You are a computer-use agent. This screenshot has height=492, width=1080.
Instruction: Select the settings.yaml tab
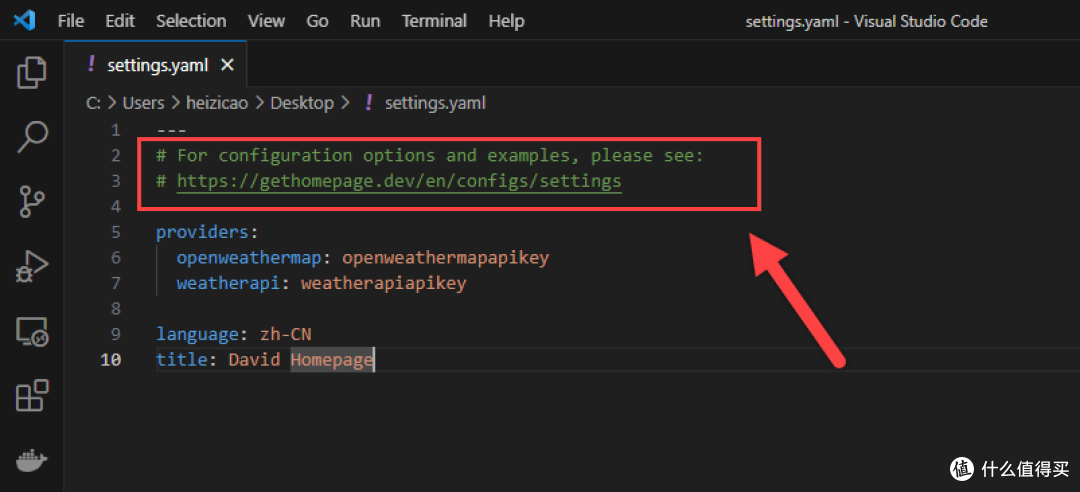tap(157, 65)
